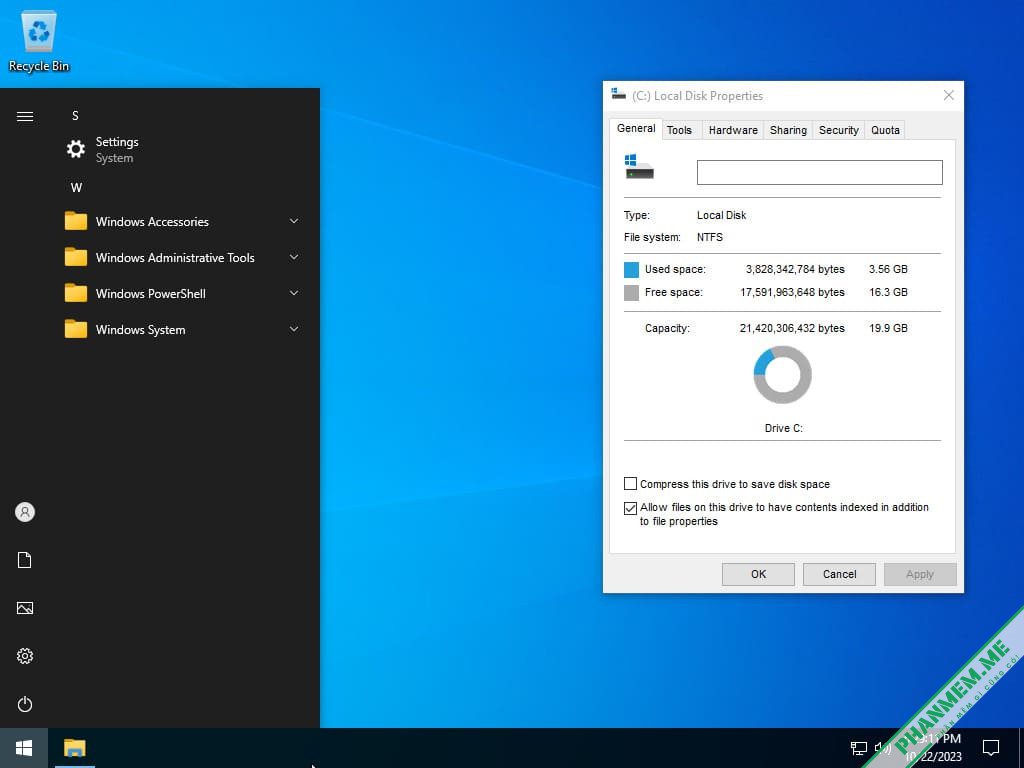This screenshot has width=1024, height=768.
Task: Click the Drive C: label
Action: [x=783, y=428]
